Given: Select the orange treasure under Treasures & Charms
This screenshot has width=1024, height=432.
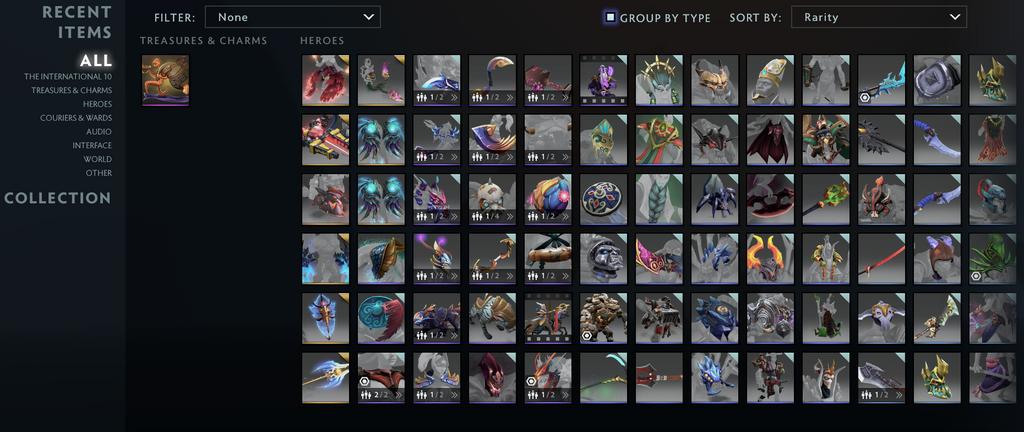Looking at the screenshot, I should point(165,80).
